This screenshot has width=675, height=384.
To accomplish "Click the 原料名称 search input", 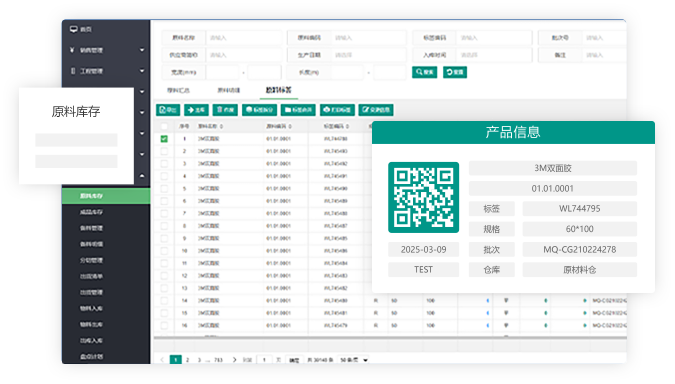I will (x=244, y=38).
